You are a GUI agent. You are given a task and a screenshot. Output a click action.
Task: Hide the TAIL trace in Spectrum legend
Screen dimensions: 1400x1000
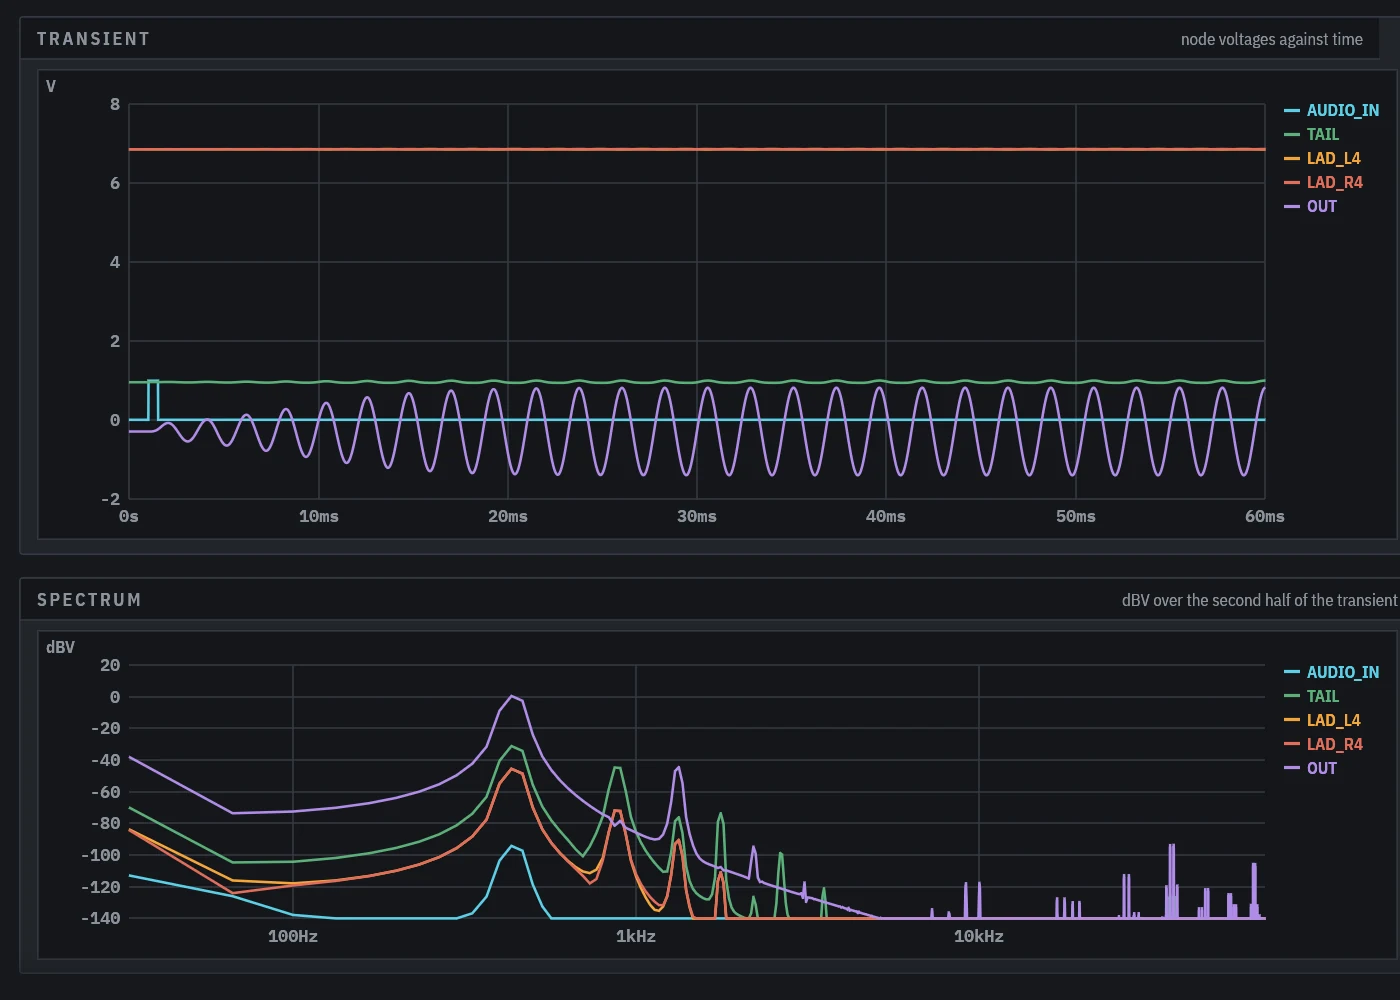1311,696
